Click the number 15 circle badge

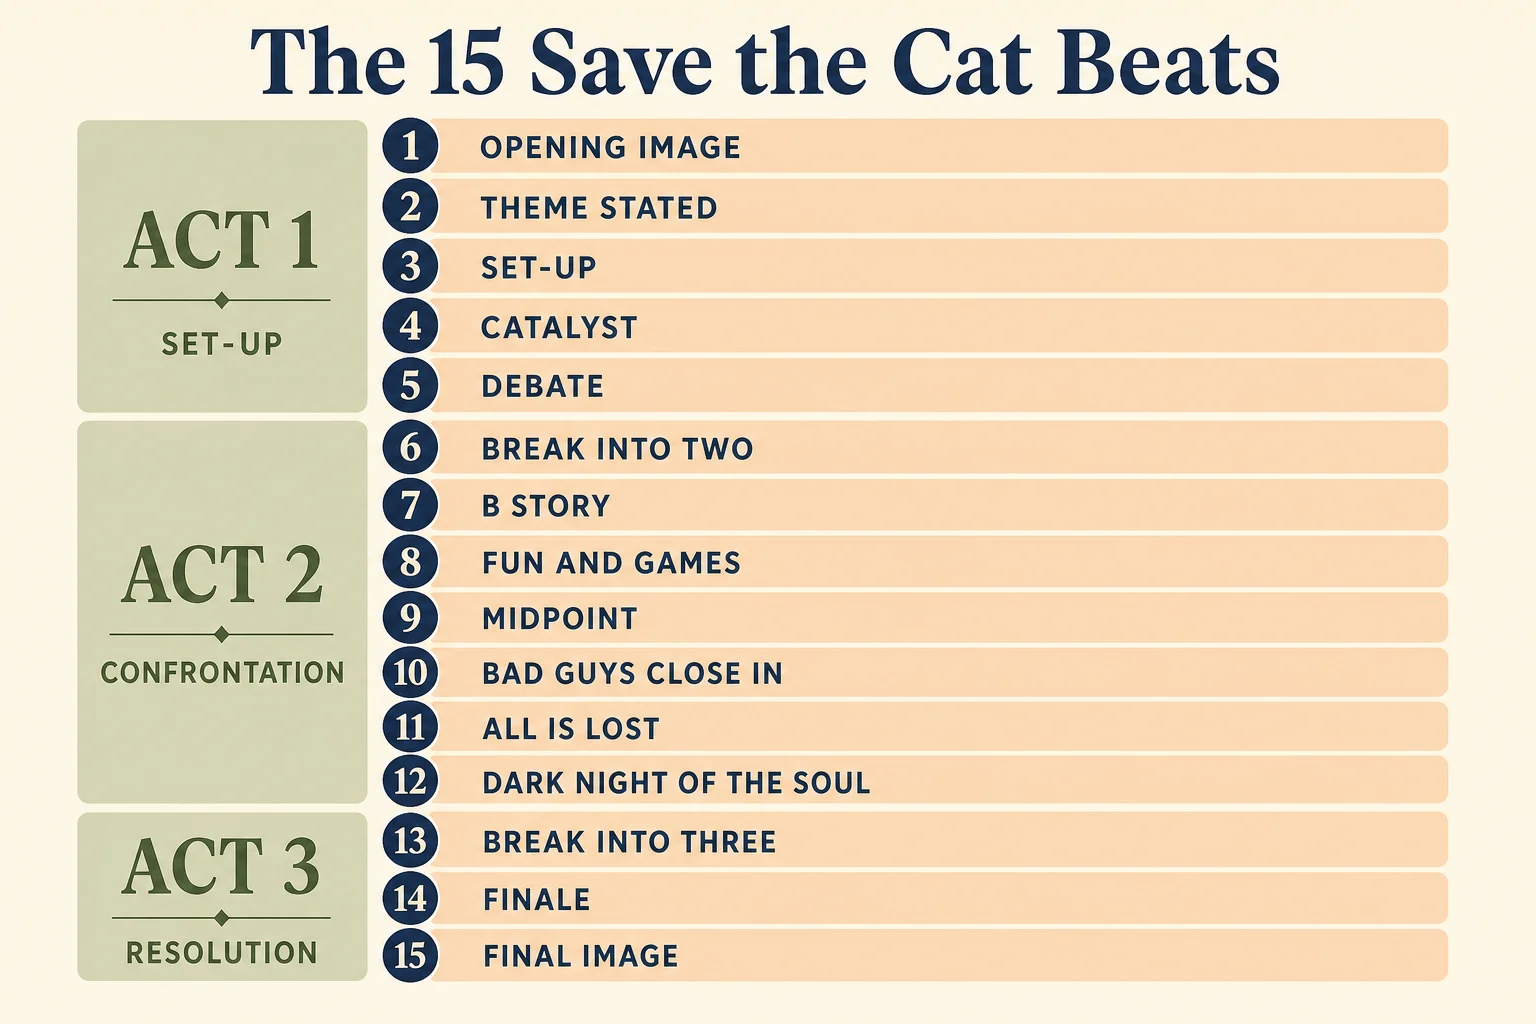(410, 955)
